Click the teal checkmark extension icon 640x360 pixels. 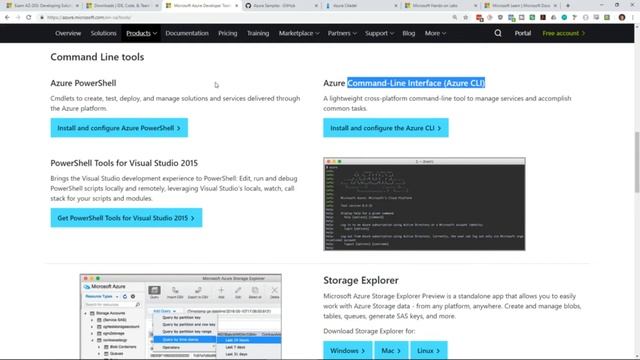[x=564, y=18]
